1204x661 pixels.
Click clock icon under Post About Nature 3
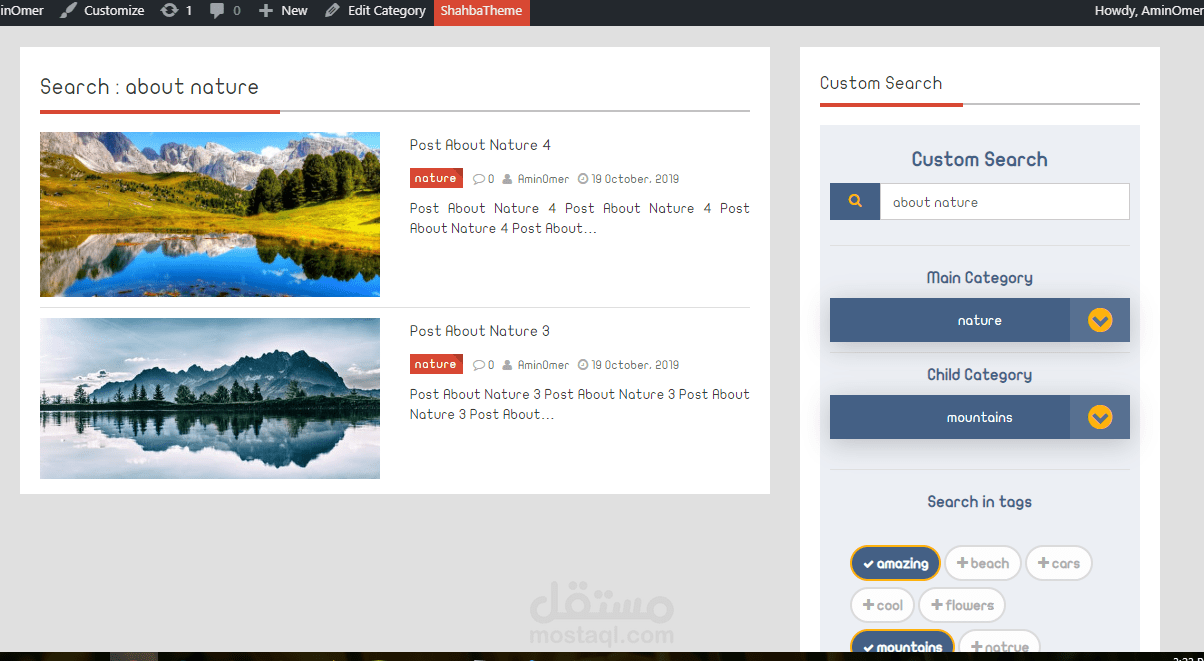coord(583,365)
